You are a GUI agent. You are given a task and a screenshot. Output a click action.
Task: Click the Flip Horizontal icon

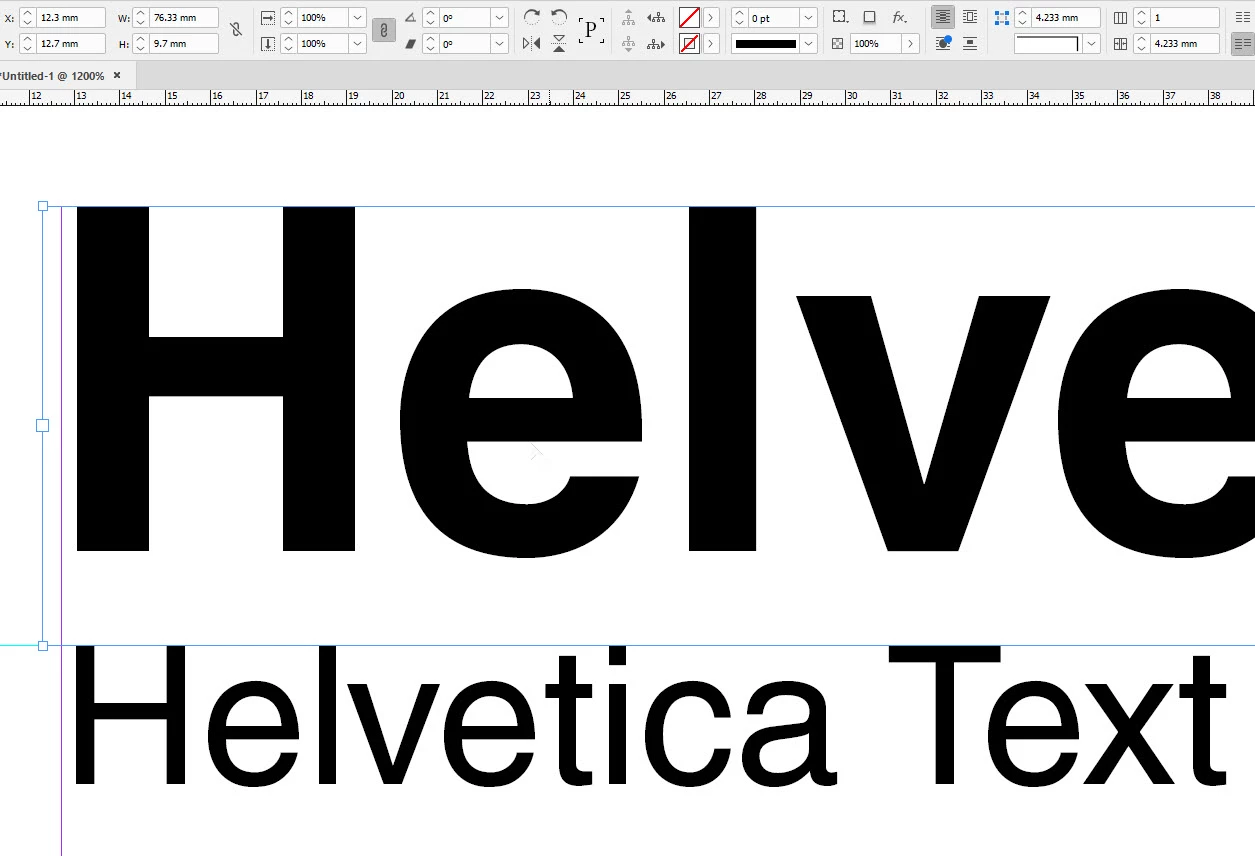point(532,43)
